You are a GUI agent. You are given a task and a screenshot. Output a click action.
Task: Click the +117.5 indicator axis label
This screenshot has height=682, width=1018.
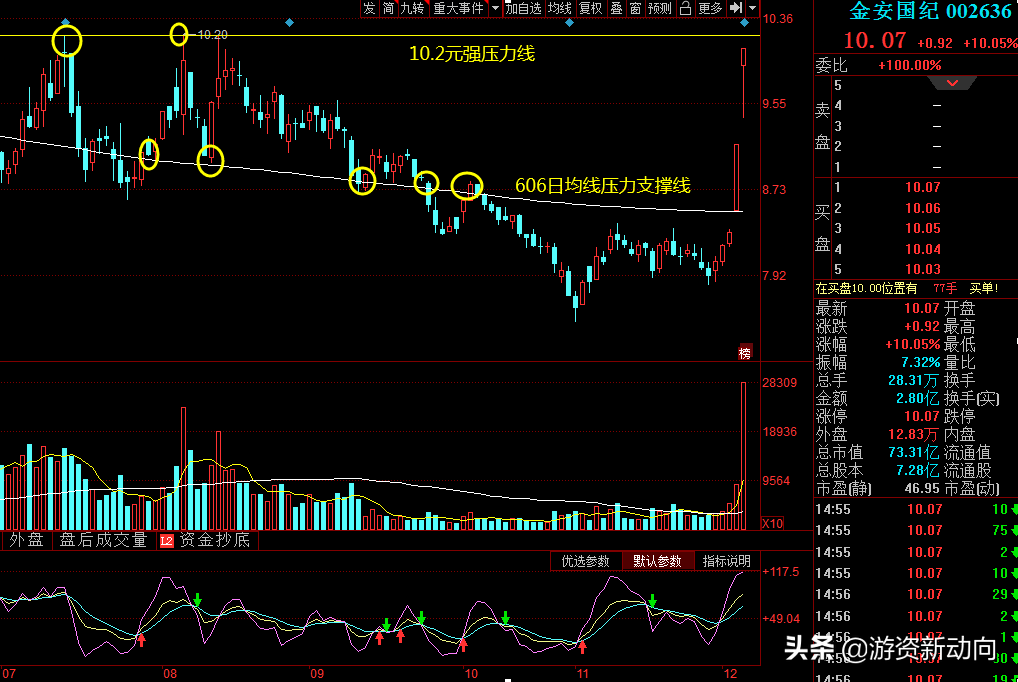tap(781, 572)
